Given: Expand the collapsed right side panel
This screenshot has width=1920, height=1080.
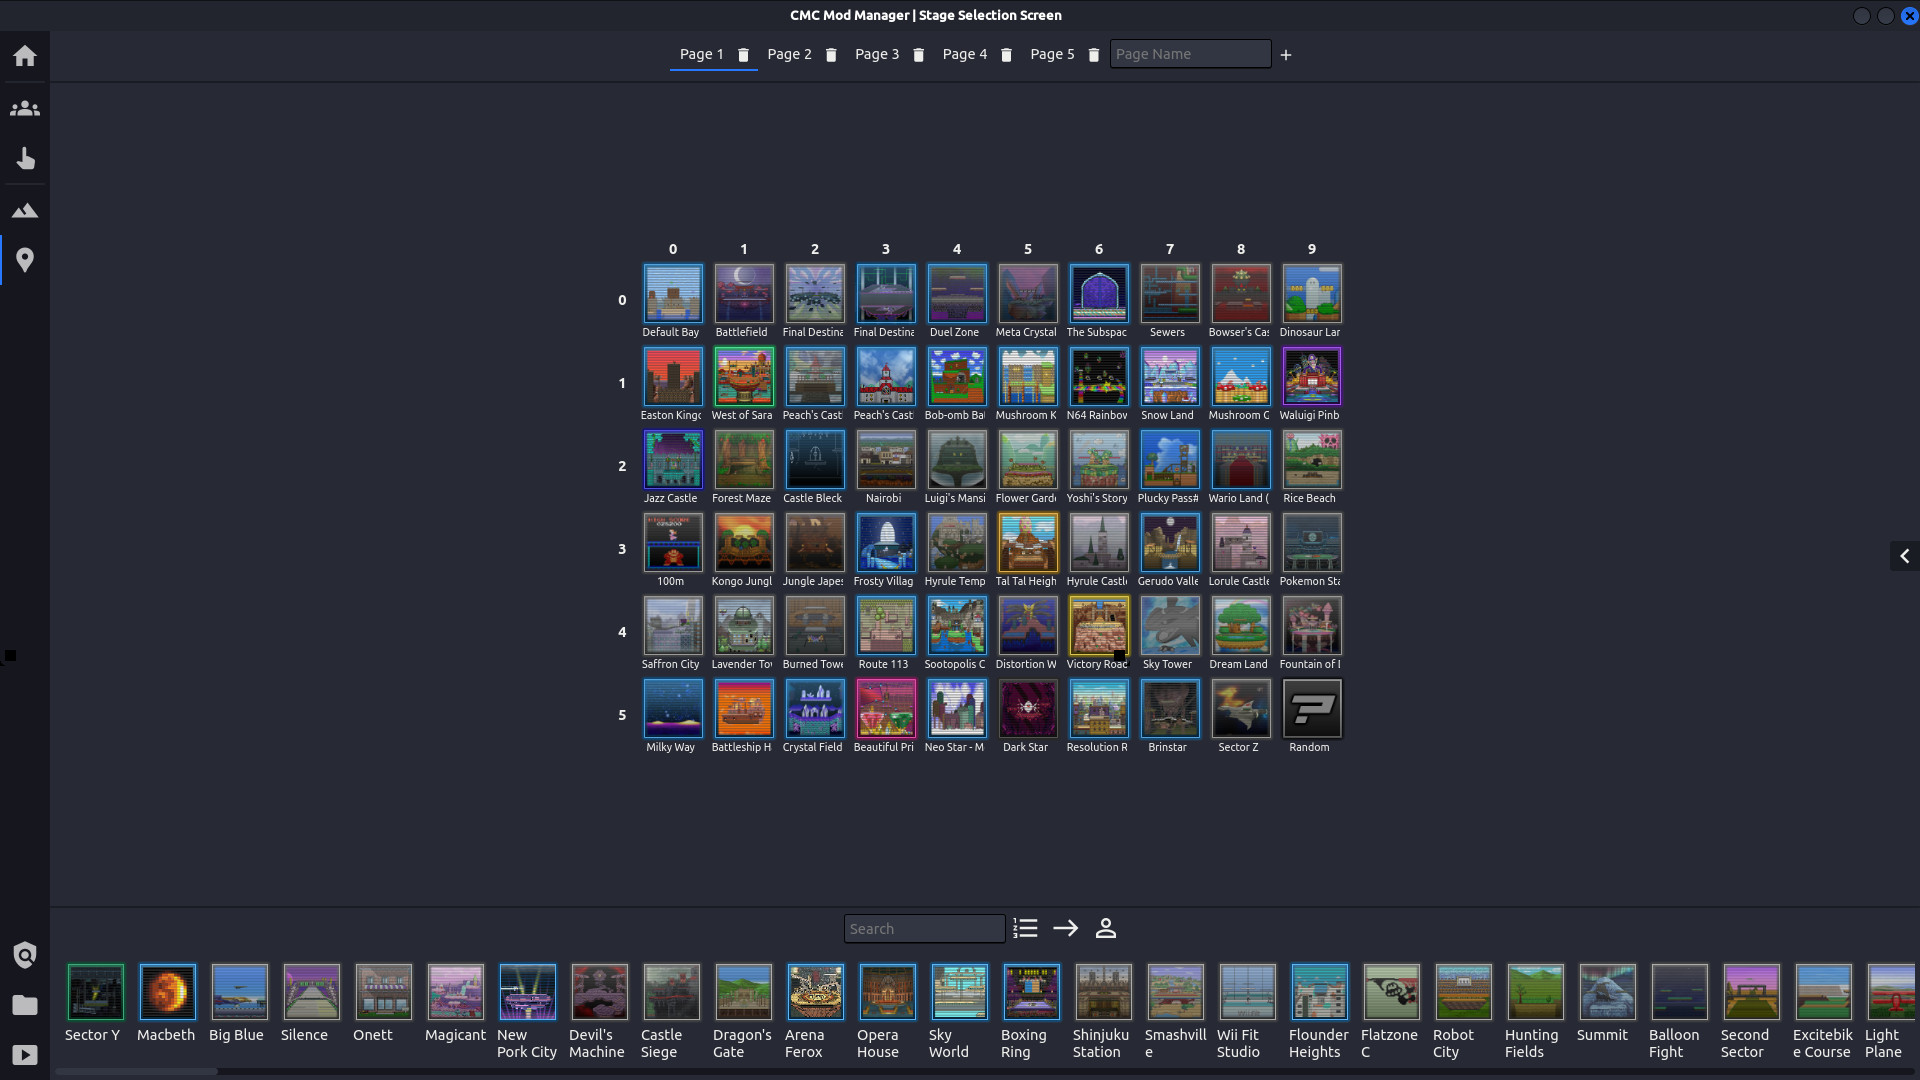Looking at the screenshot, I should point(1904,556).
